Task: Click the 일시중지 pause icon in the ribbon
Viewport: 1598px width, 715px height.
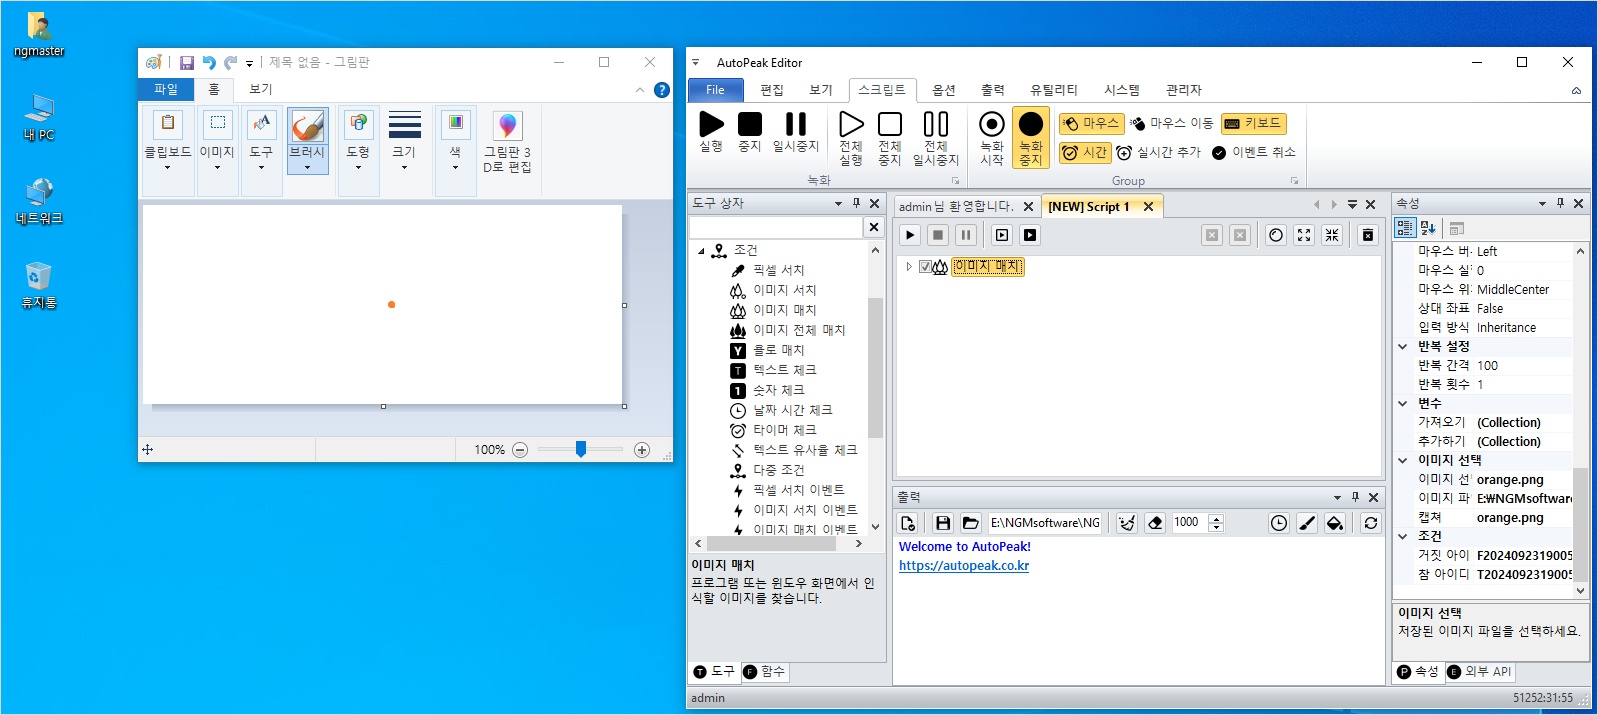Action: tap(796, 131)
